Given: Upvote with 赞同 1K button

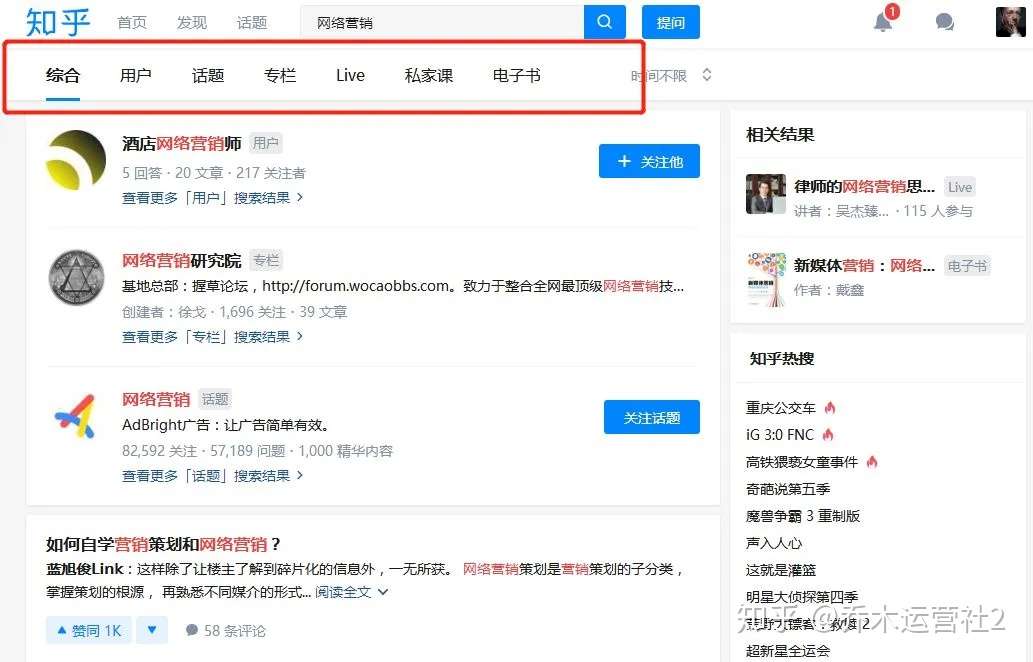Looking at the screenshot, I should [x=89, y=630].
